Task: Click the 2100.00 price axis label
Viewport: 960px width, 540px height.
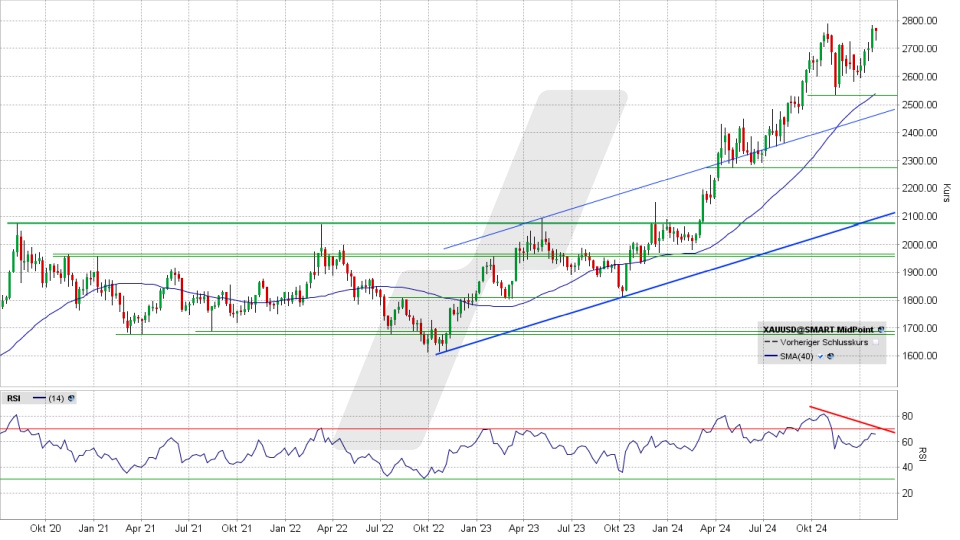Action: click(920, 217)
